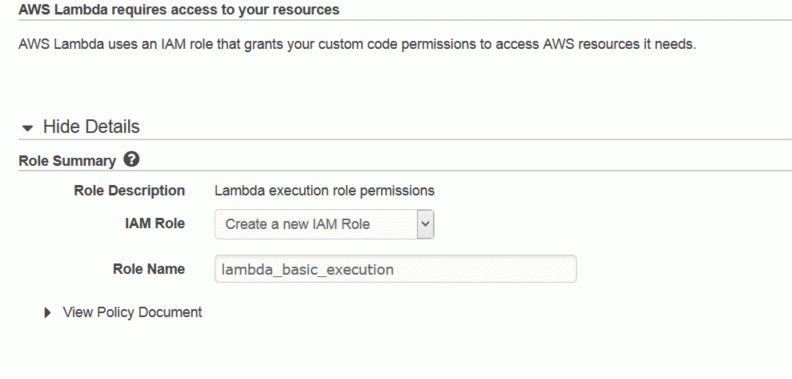Click the View Policy Document link
This screenshot has height=379, width=792.
pyautogui.click(x=132, y=312)
